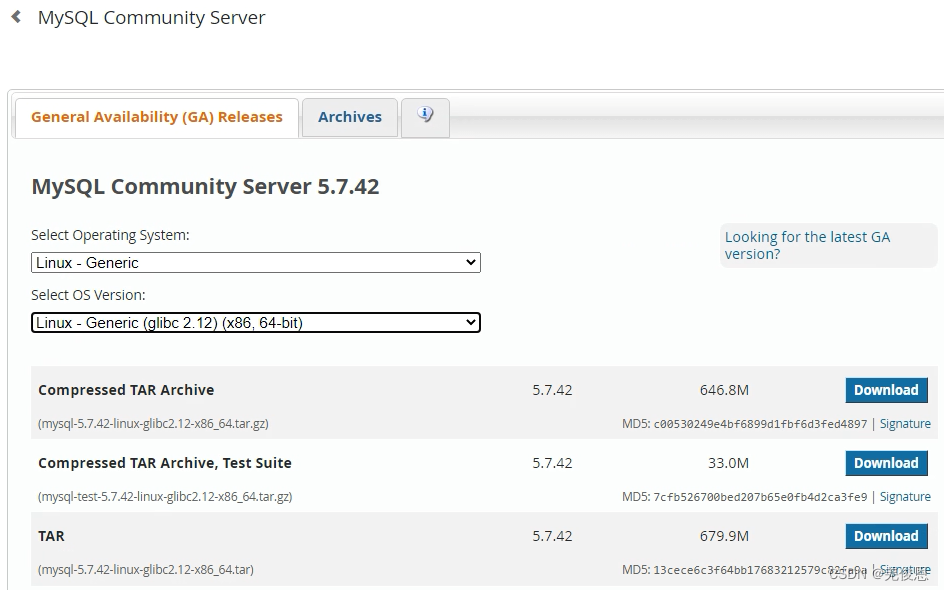Expand Select OS Version dropdown

click(256, 323)
